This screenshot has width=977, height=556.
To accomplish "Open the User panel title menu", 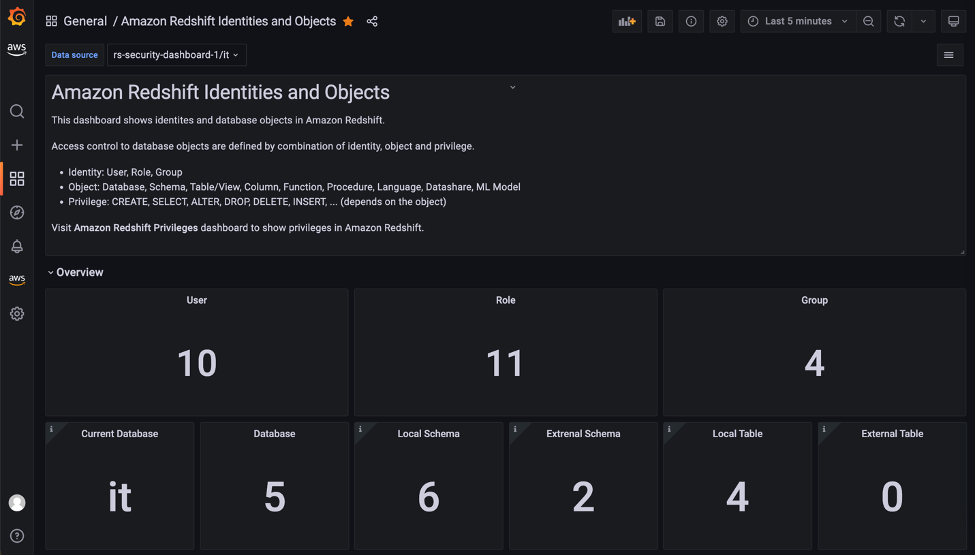I will point(196,300).
